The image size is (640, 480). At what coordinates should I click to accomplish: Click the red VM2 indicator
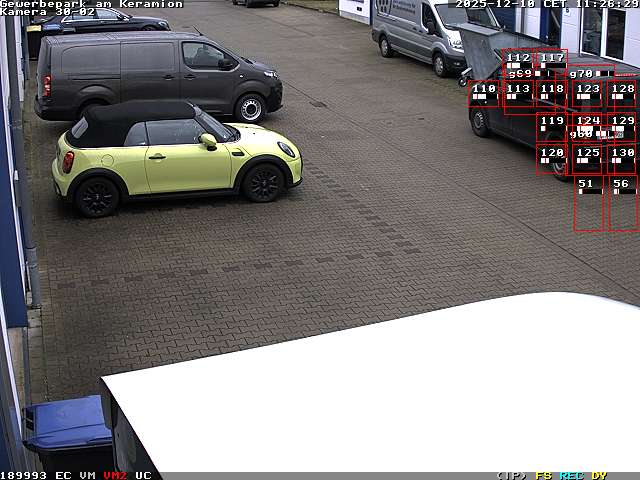click(x=115, y=475)
